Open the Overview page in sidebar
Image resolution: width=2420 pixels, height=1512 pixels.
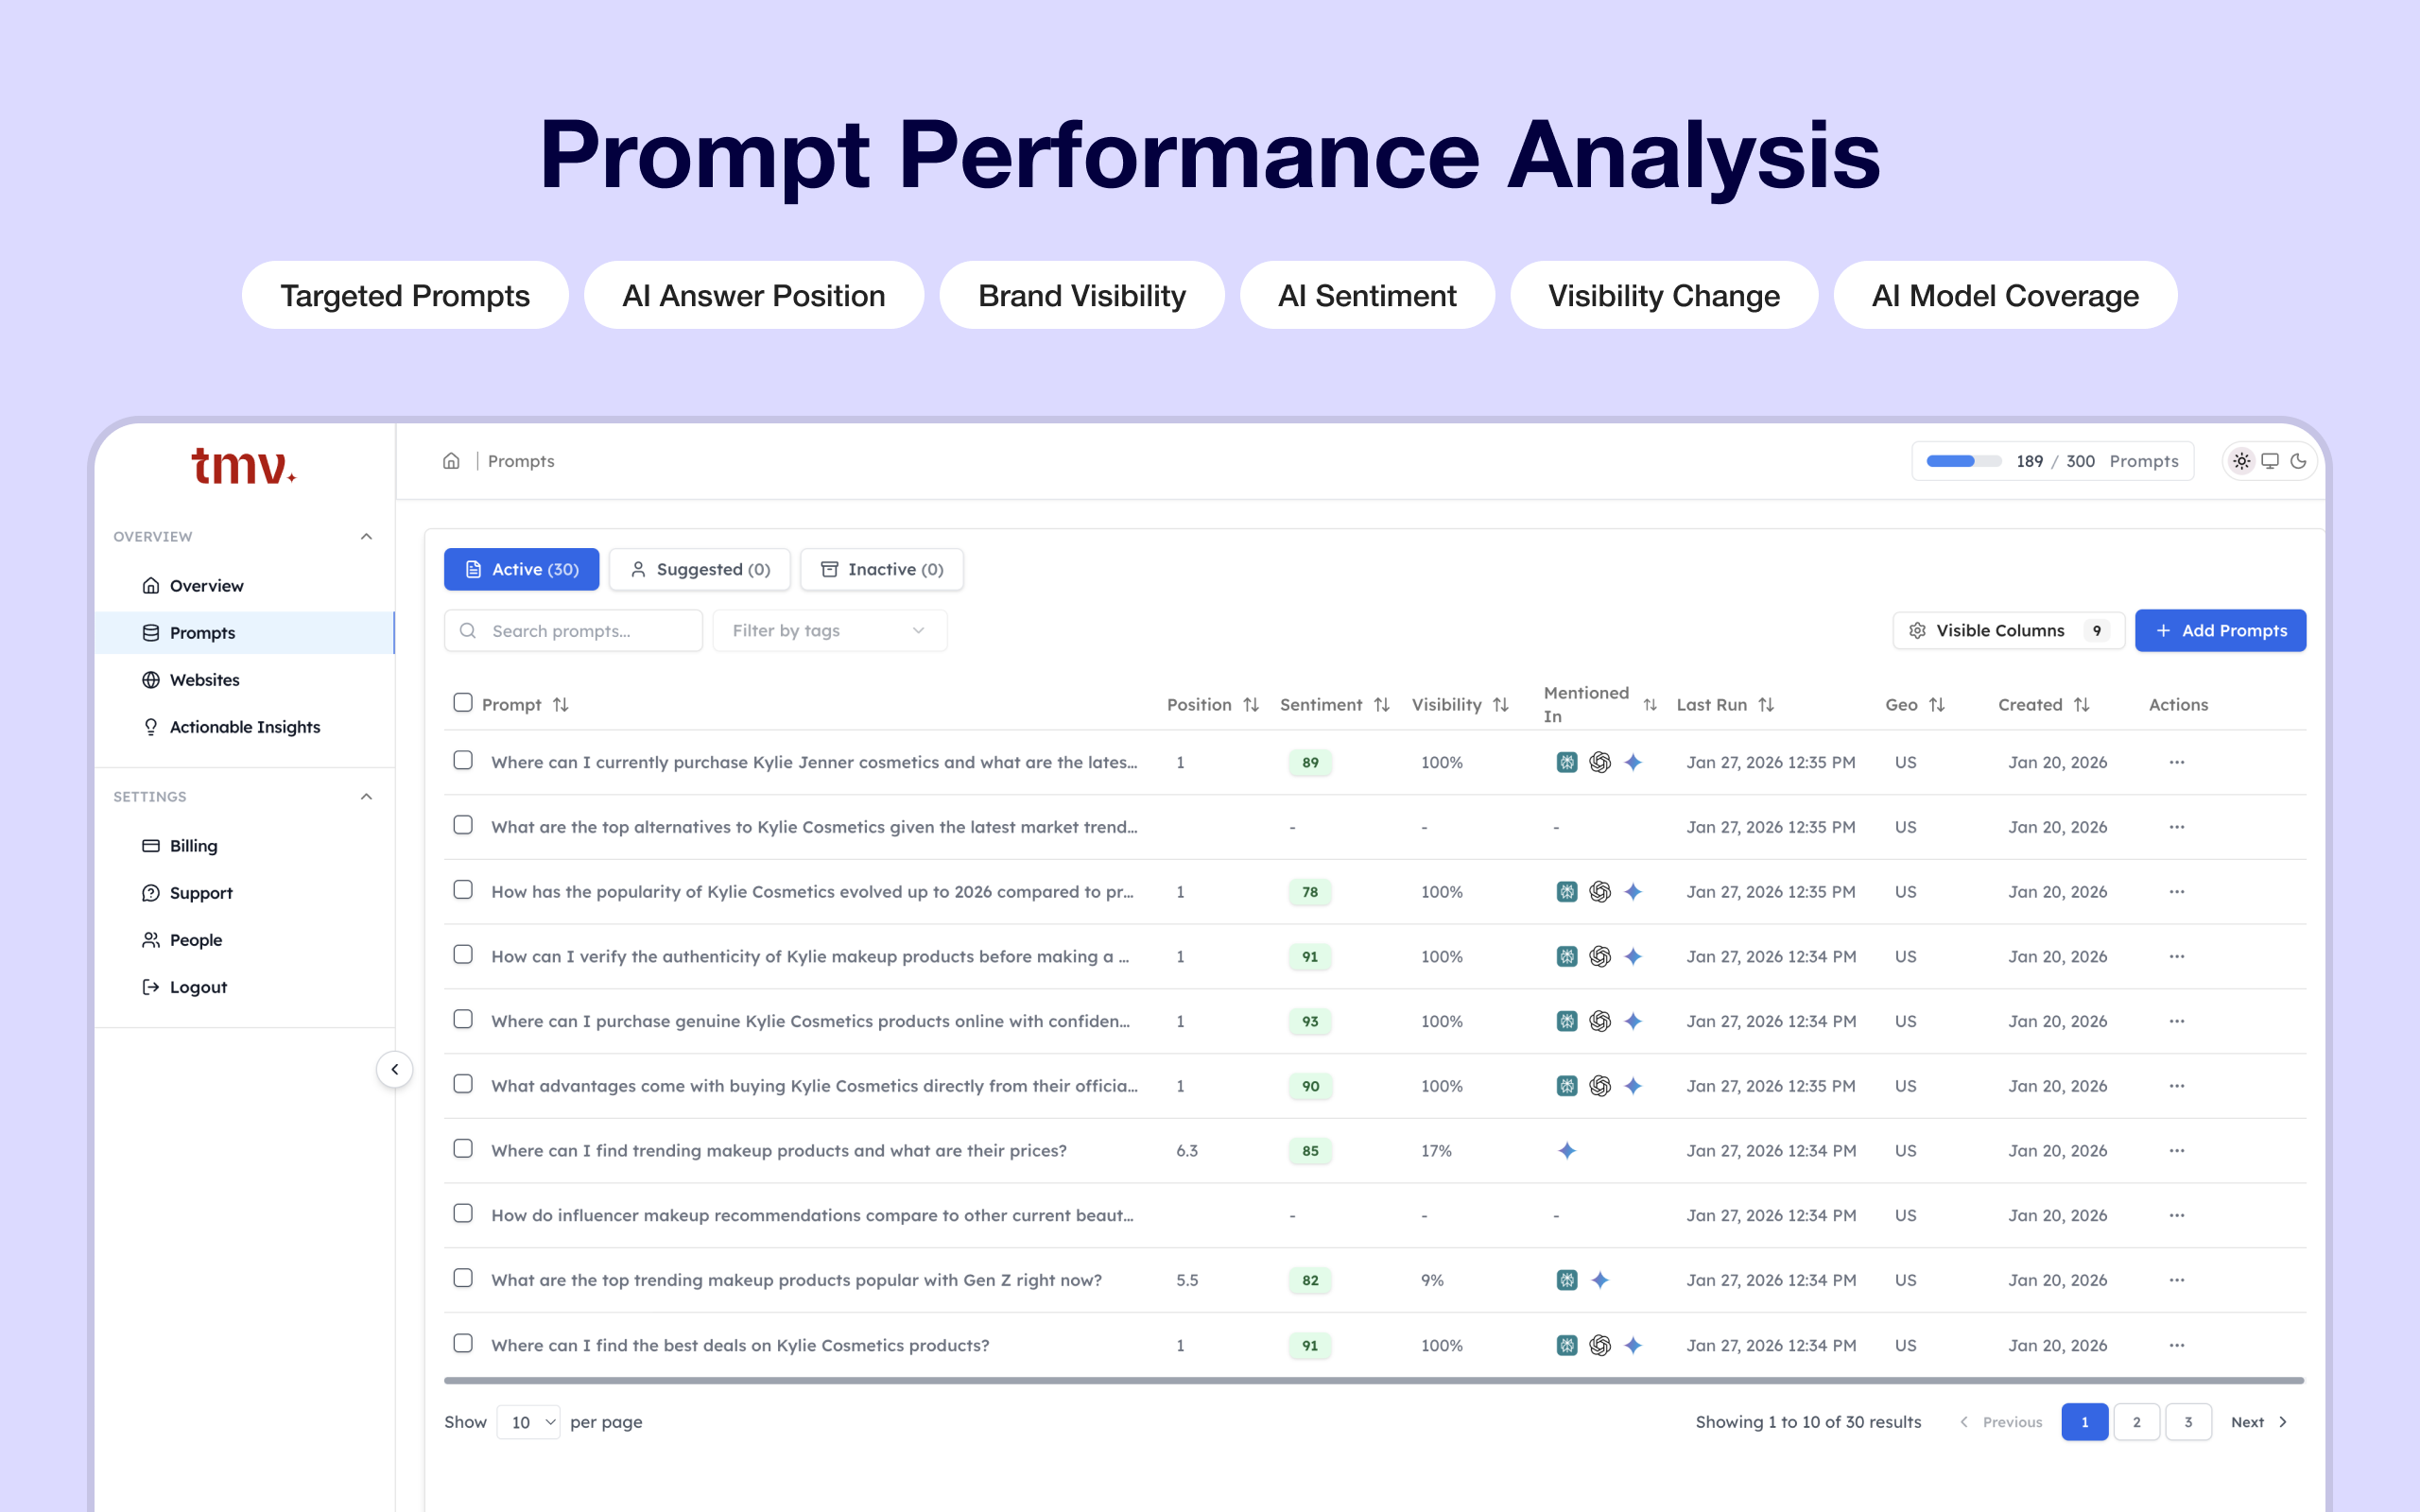click(244, 586)
